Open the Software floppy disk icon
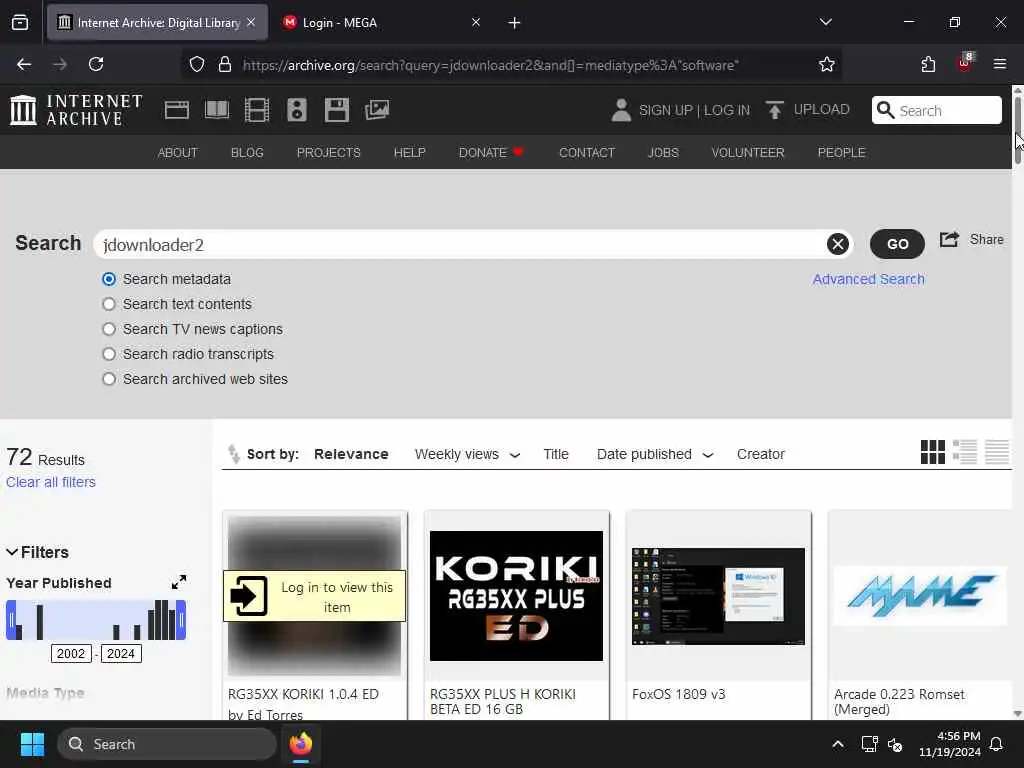The height and width of the screenshot is (768, 1024). coord(337,110)
